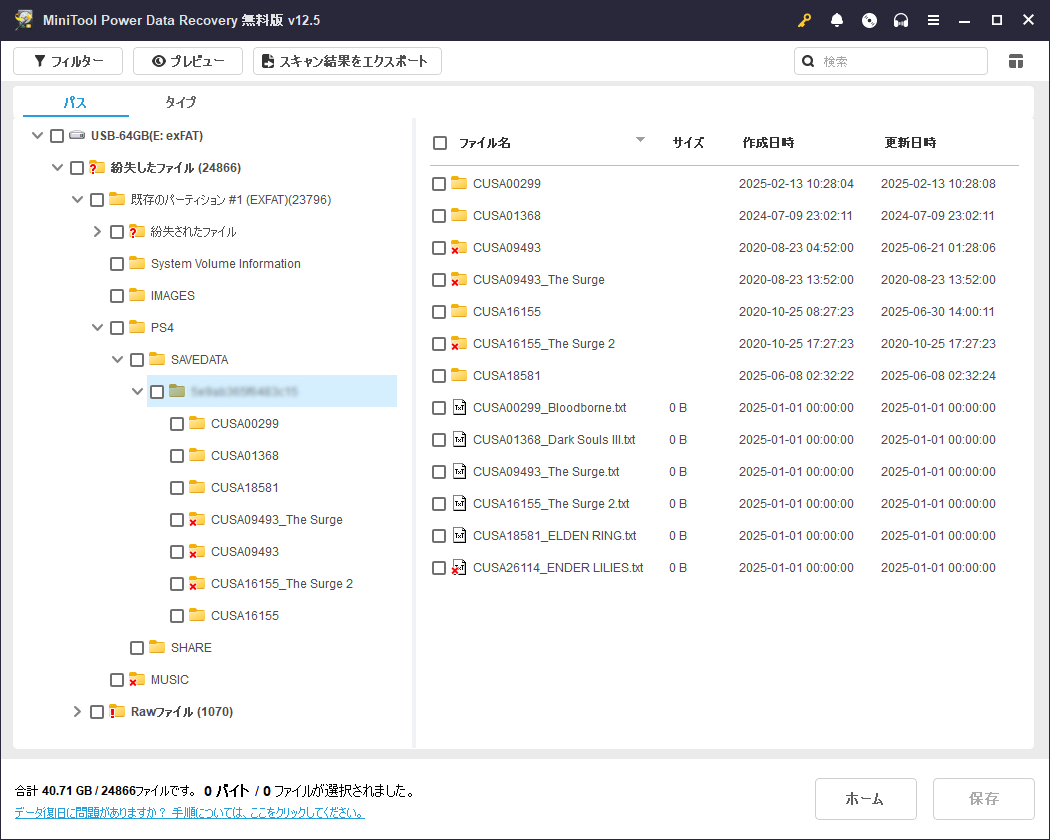The width and height of the screenshot is (1050, 840).
Task: Click the CUSA16155_The Surge 2 deleted folder icon in list
Action: [x=458, y=344]
